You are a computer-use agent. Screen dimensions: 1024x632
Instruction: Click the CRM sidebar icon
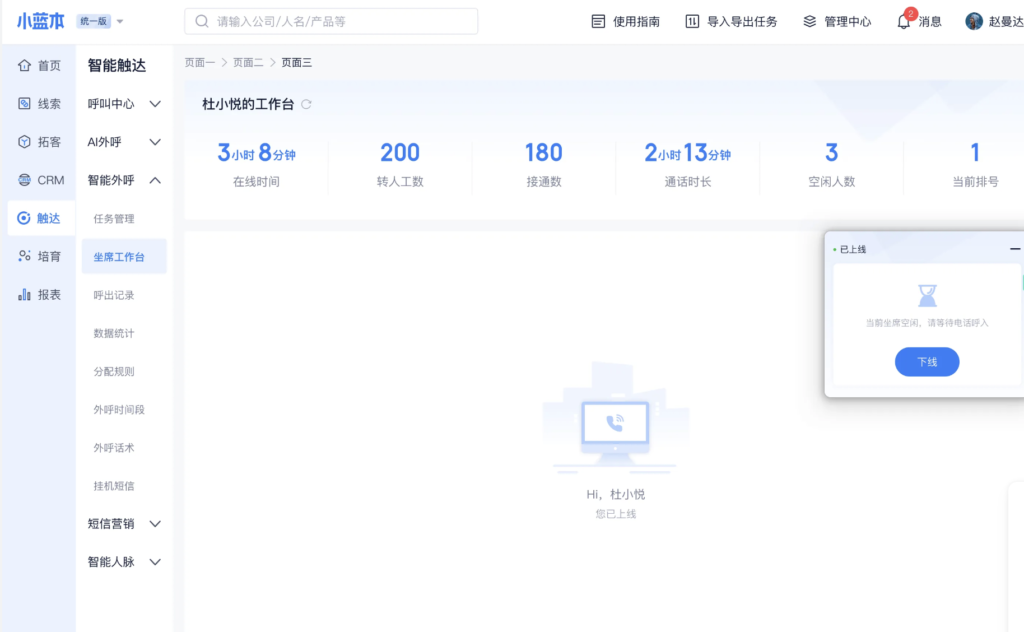(24, 180)
